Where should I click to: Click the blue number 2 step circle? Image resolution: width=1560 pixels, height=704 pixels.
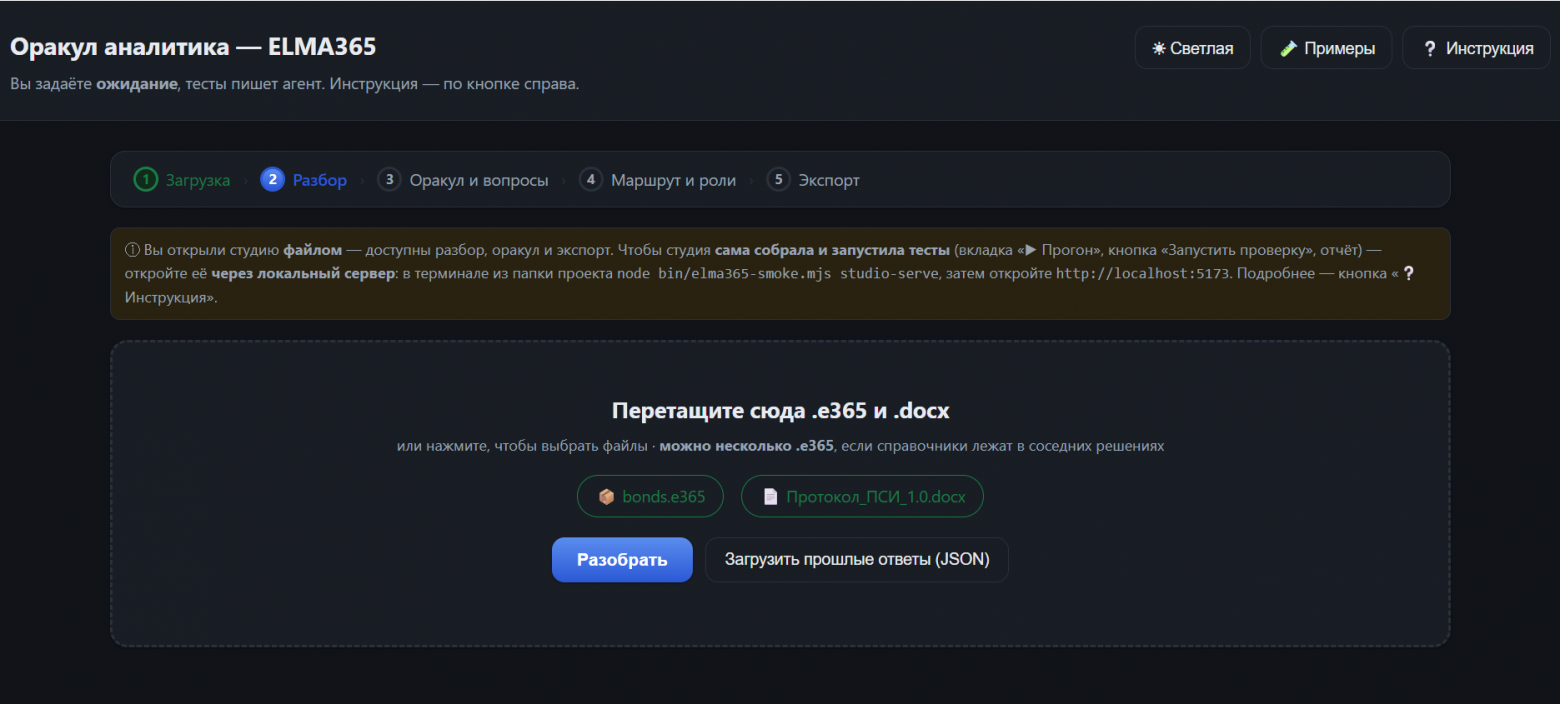(272, 180)
